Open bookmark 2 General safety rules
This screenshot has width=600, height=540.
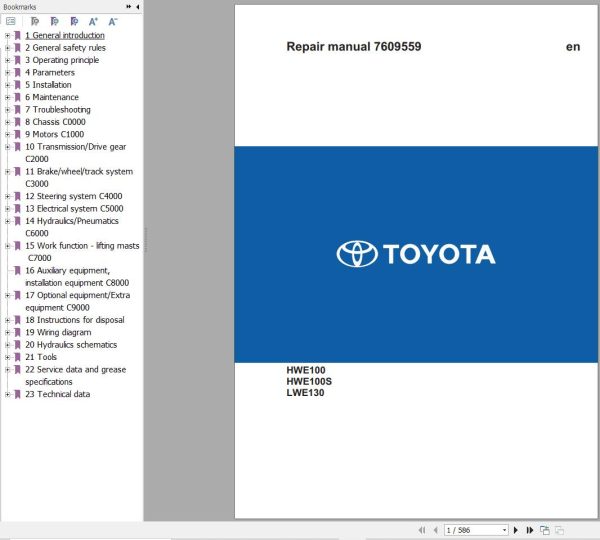pyautogui.click(x=65, y=48)
